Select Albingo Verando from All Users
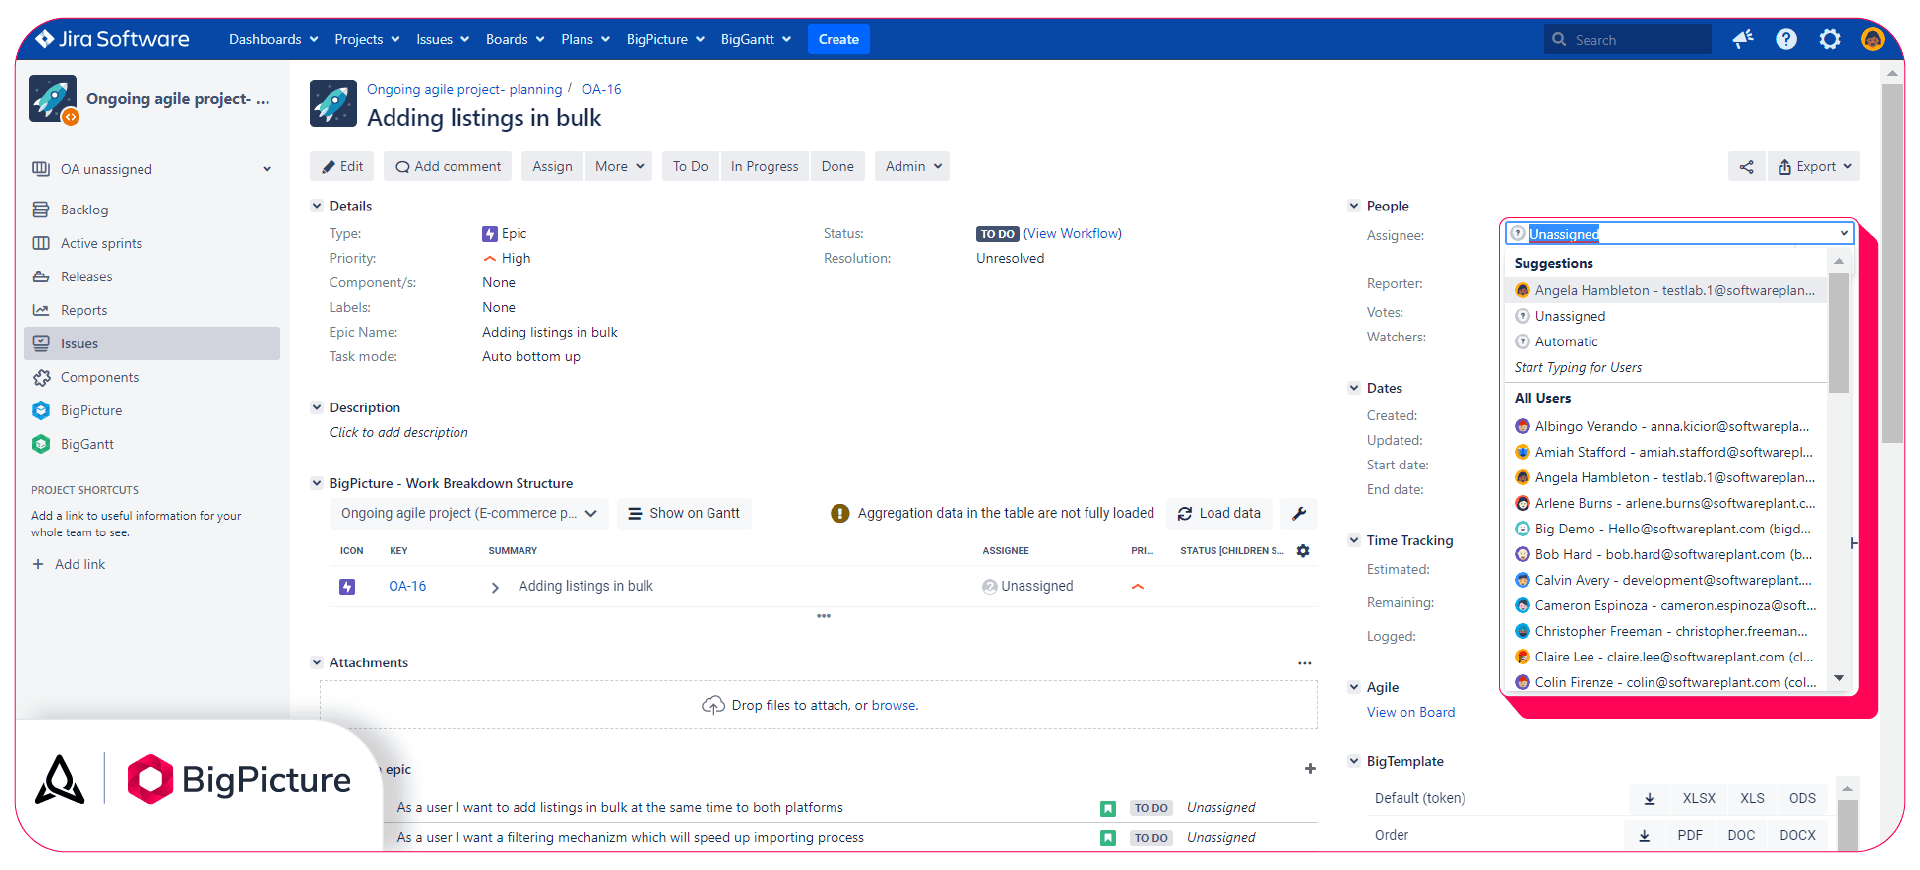The width and height of the screenshot is (1920, 870). point(1667,427)
